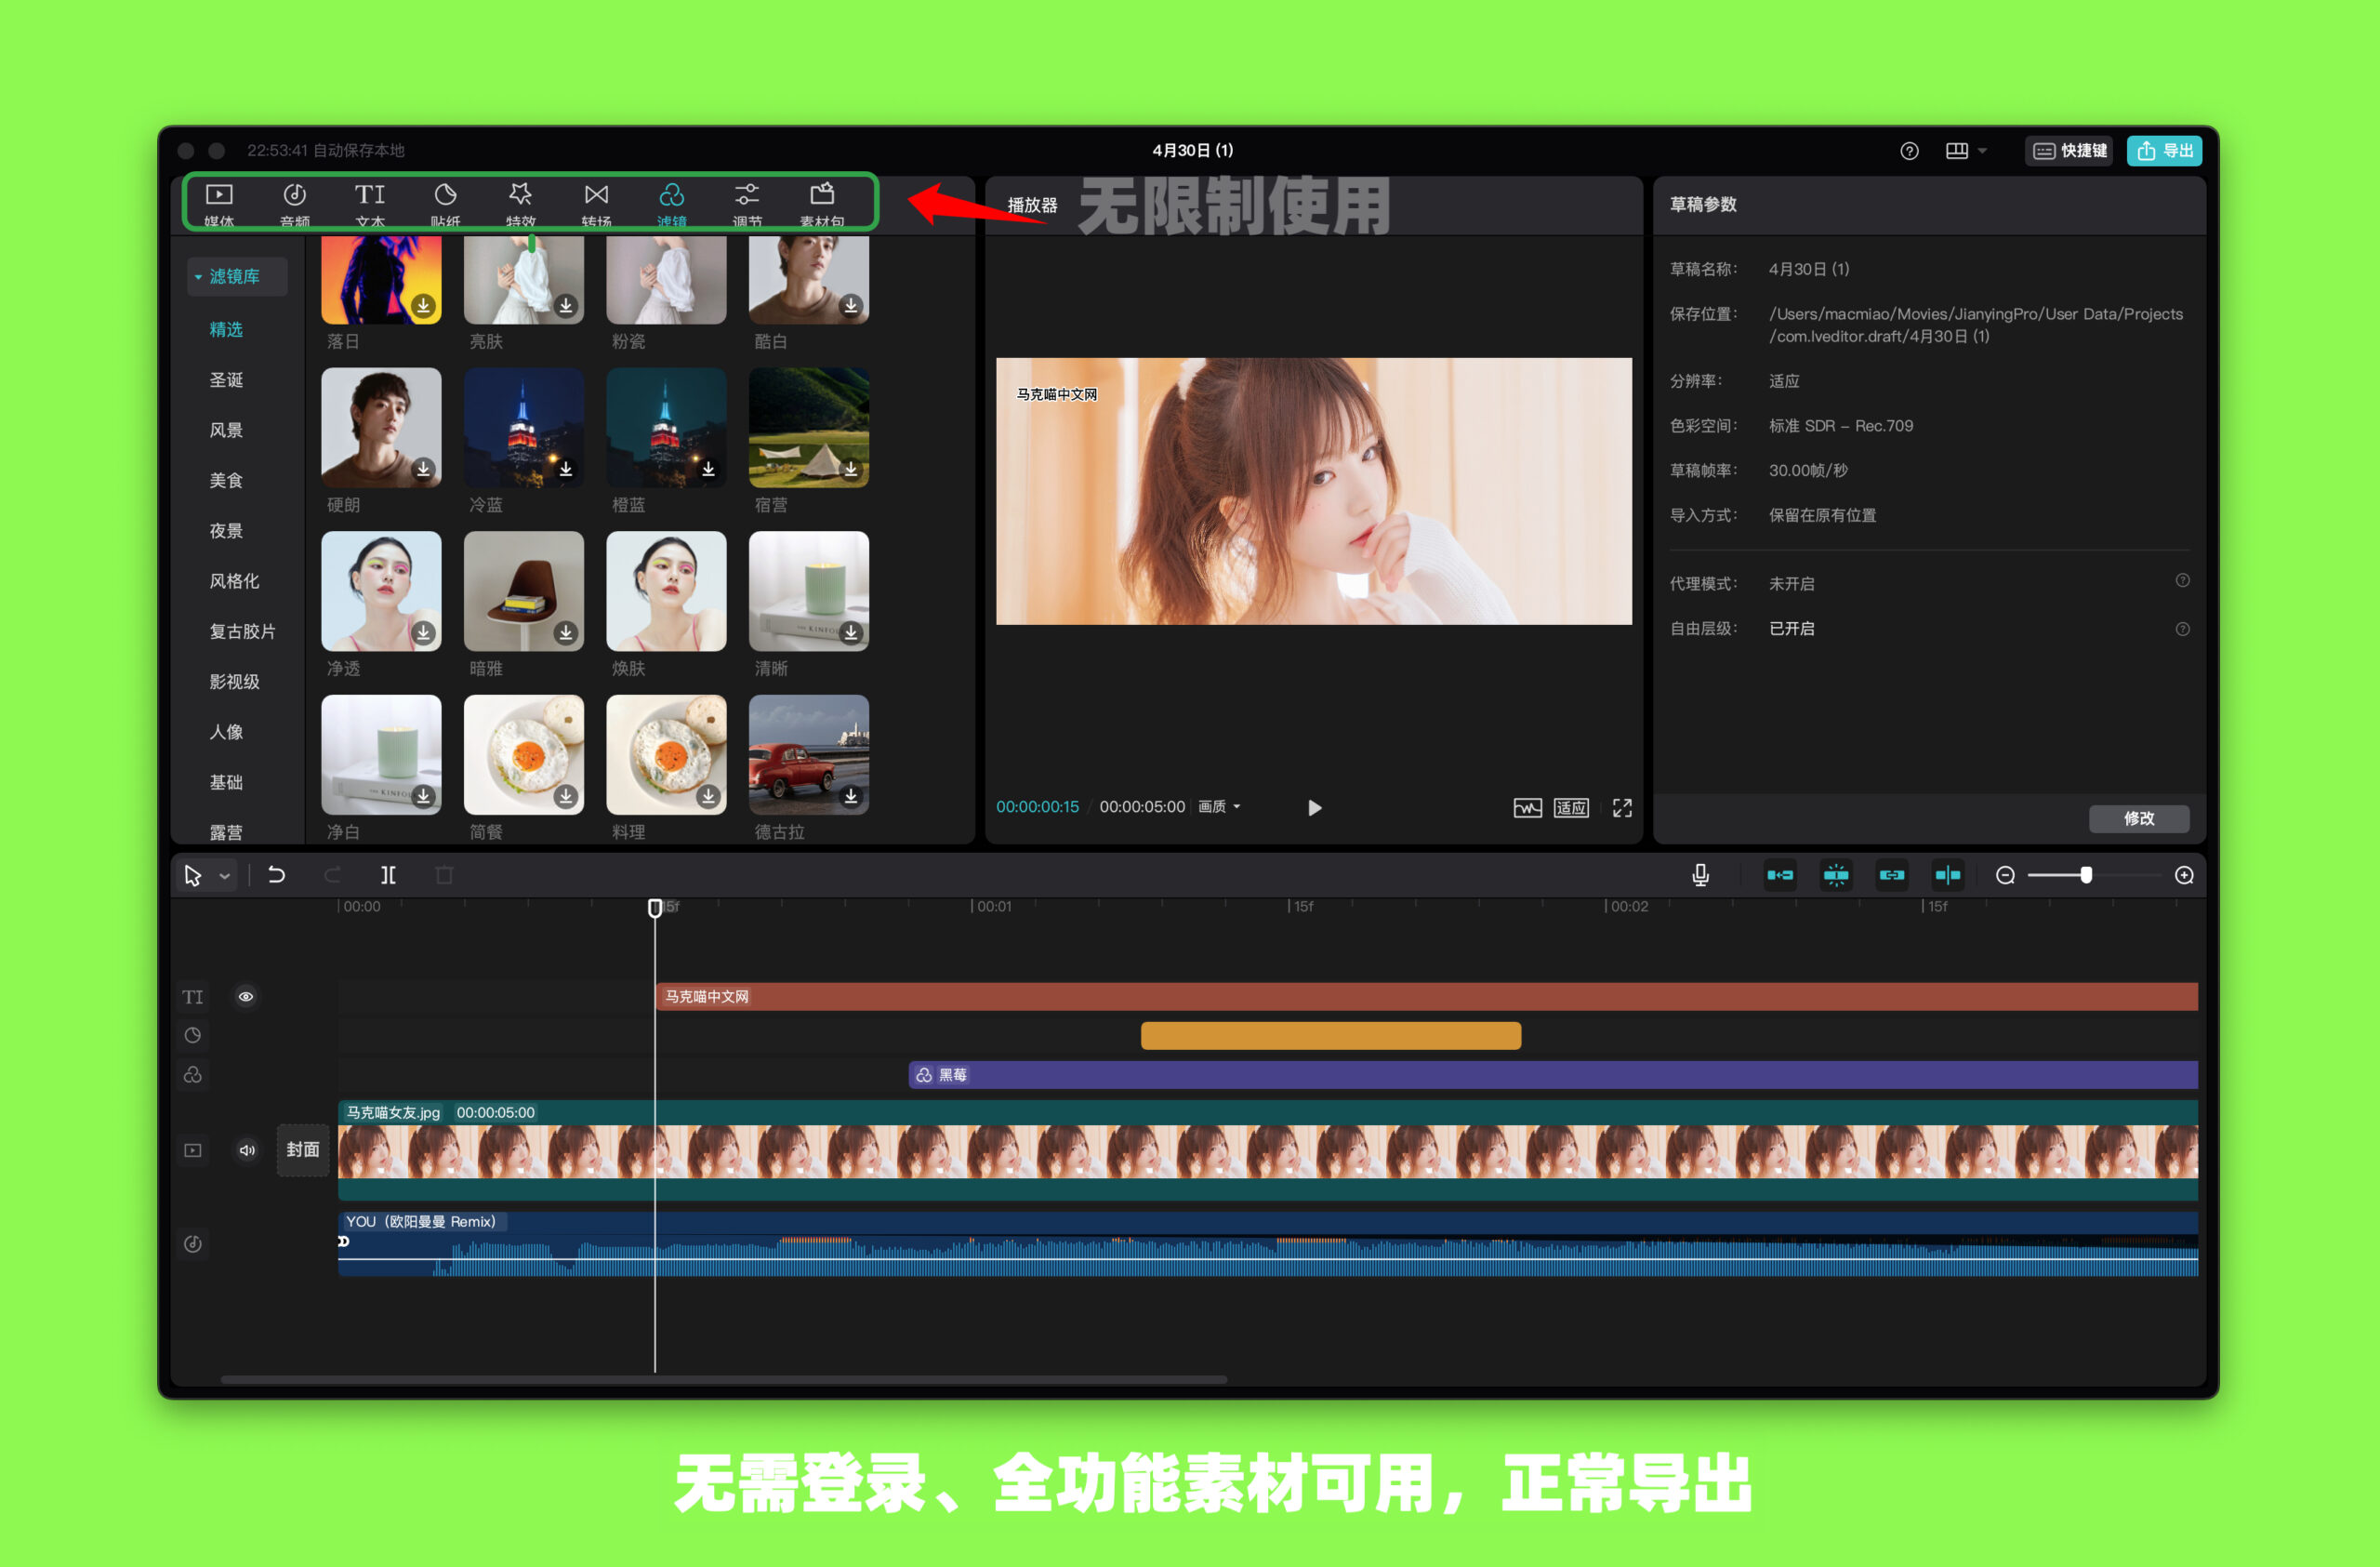Mute the 马克喵女友 video track audio
This screenshot has width=2380, height=1567.
tap(247, 1151)
